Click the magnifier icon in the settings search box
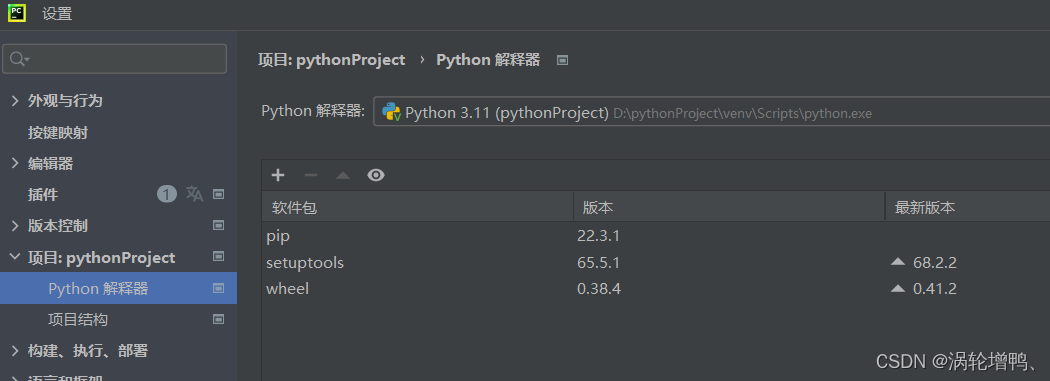This screenshot has height=381, width=1050. point(18,59)
